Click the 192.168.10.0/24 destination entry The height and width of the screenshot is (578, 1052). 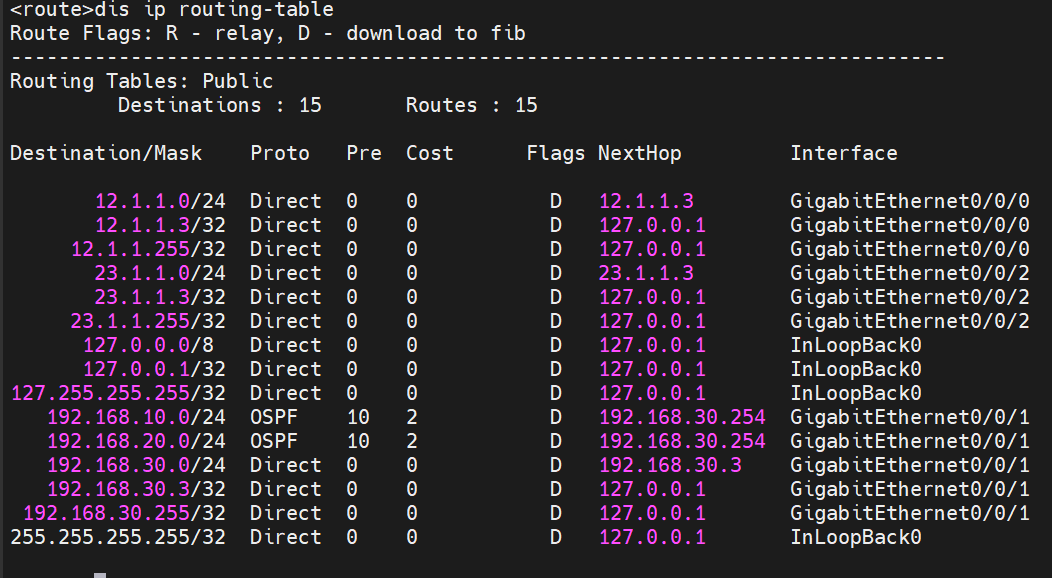[136, 417]
